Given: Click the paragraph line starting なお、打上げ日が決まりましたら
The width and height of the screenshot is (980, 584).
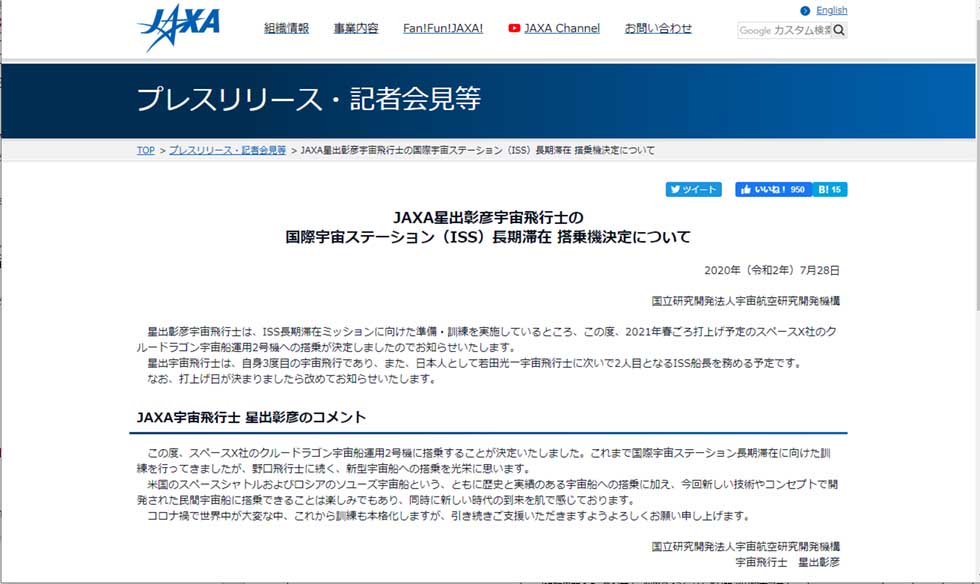Looking at the screenshot, I should pos(291,378).
